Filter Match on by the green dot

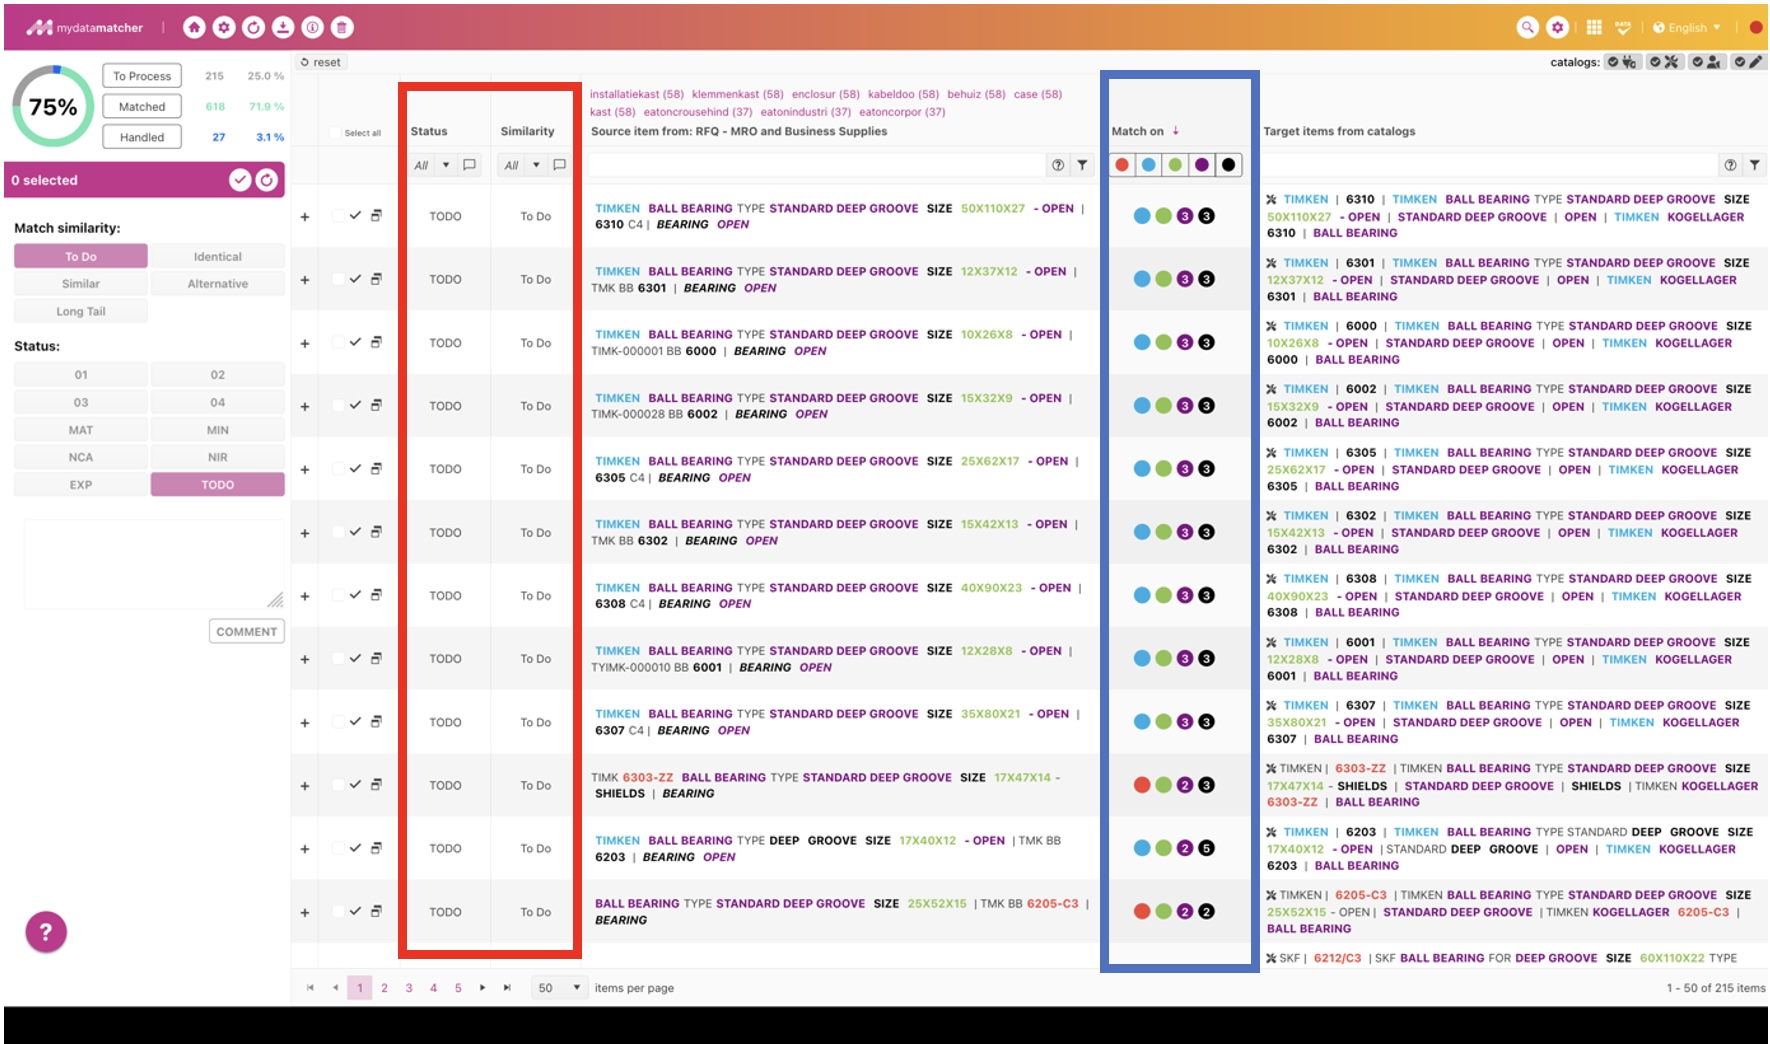(x=1175, y=165)
